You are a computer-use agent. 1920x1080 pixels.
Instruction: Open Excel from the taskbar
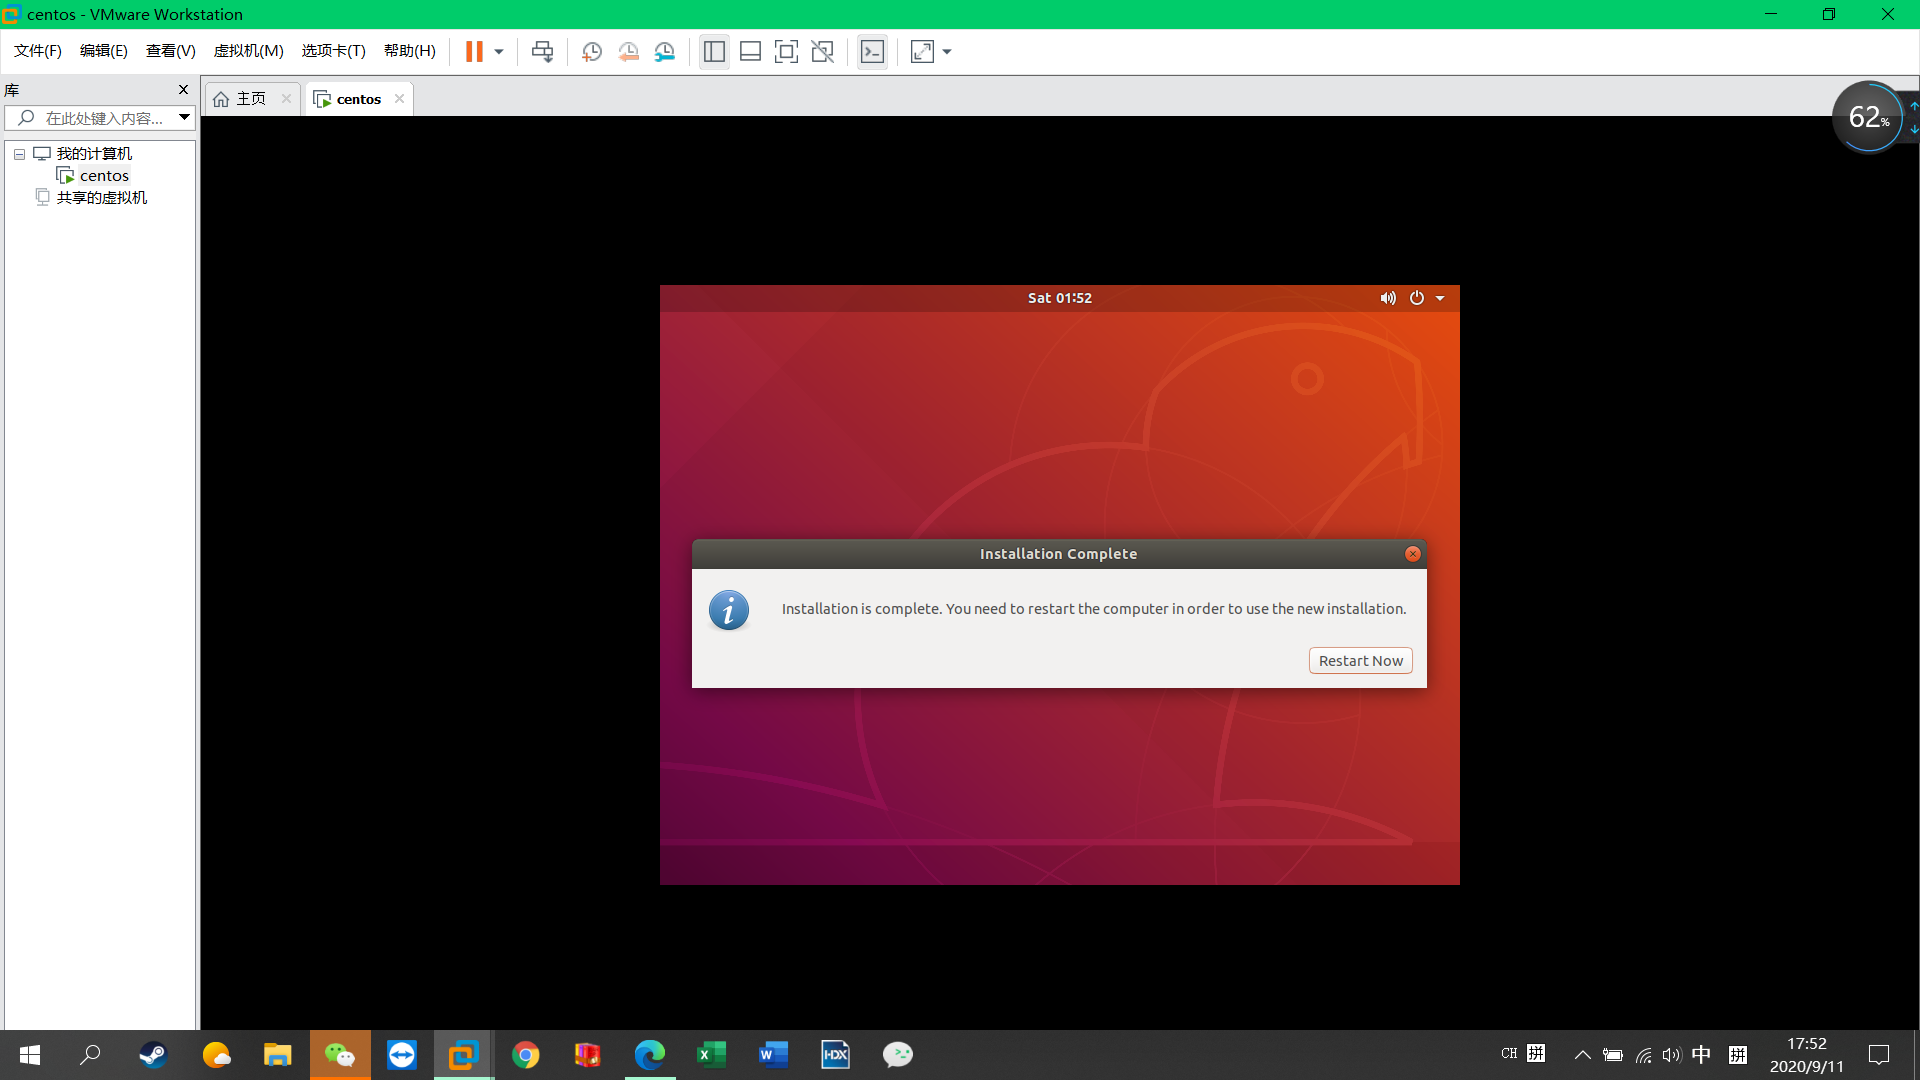click(x=712, y=1055)
